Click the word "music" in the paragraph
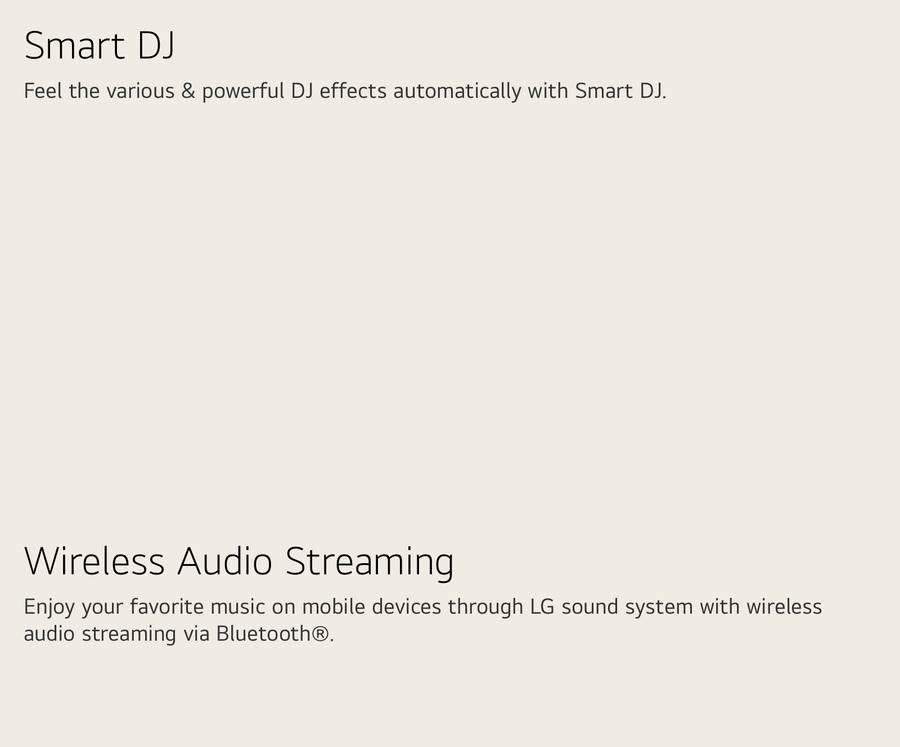The image size is (900, 747). pos(237,607)
